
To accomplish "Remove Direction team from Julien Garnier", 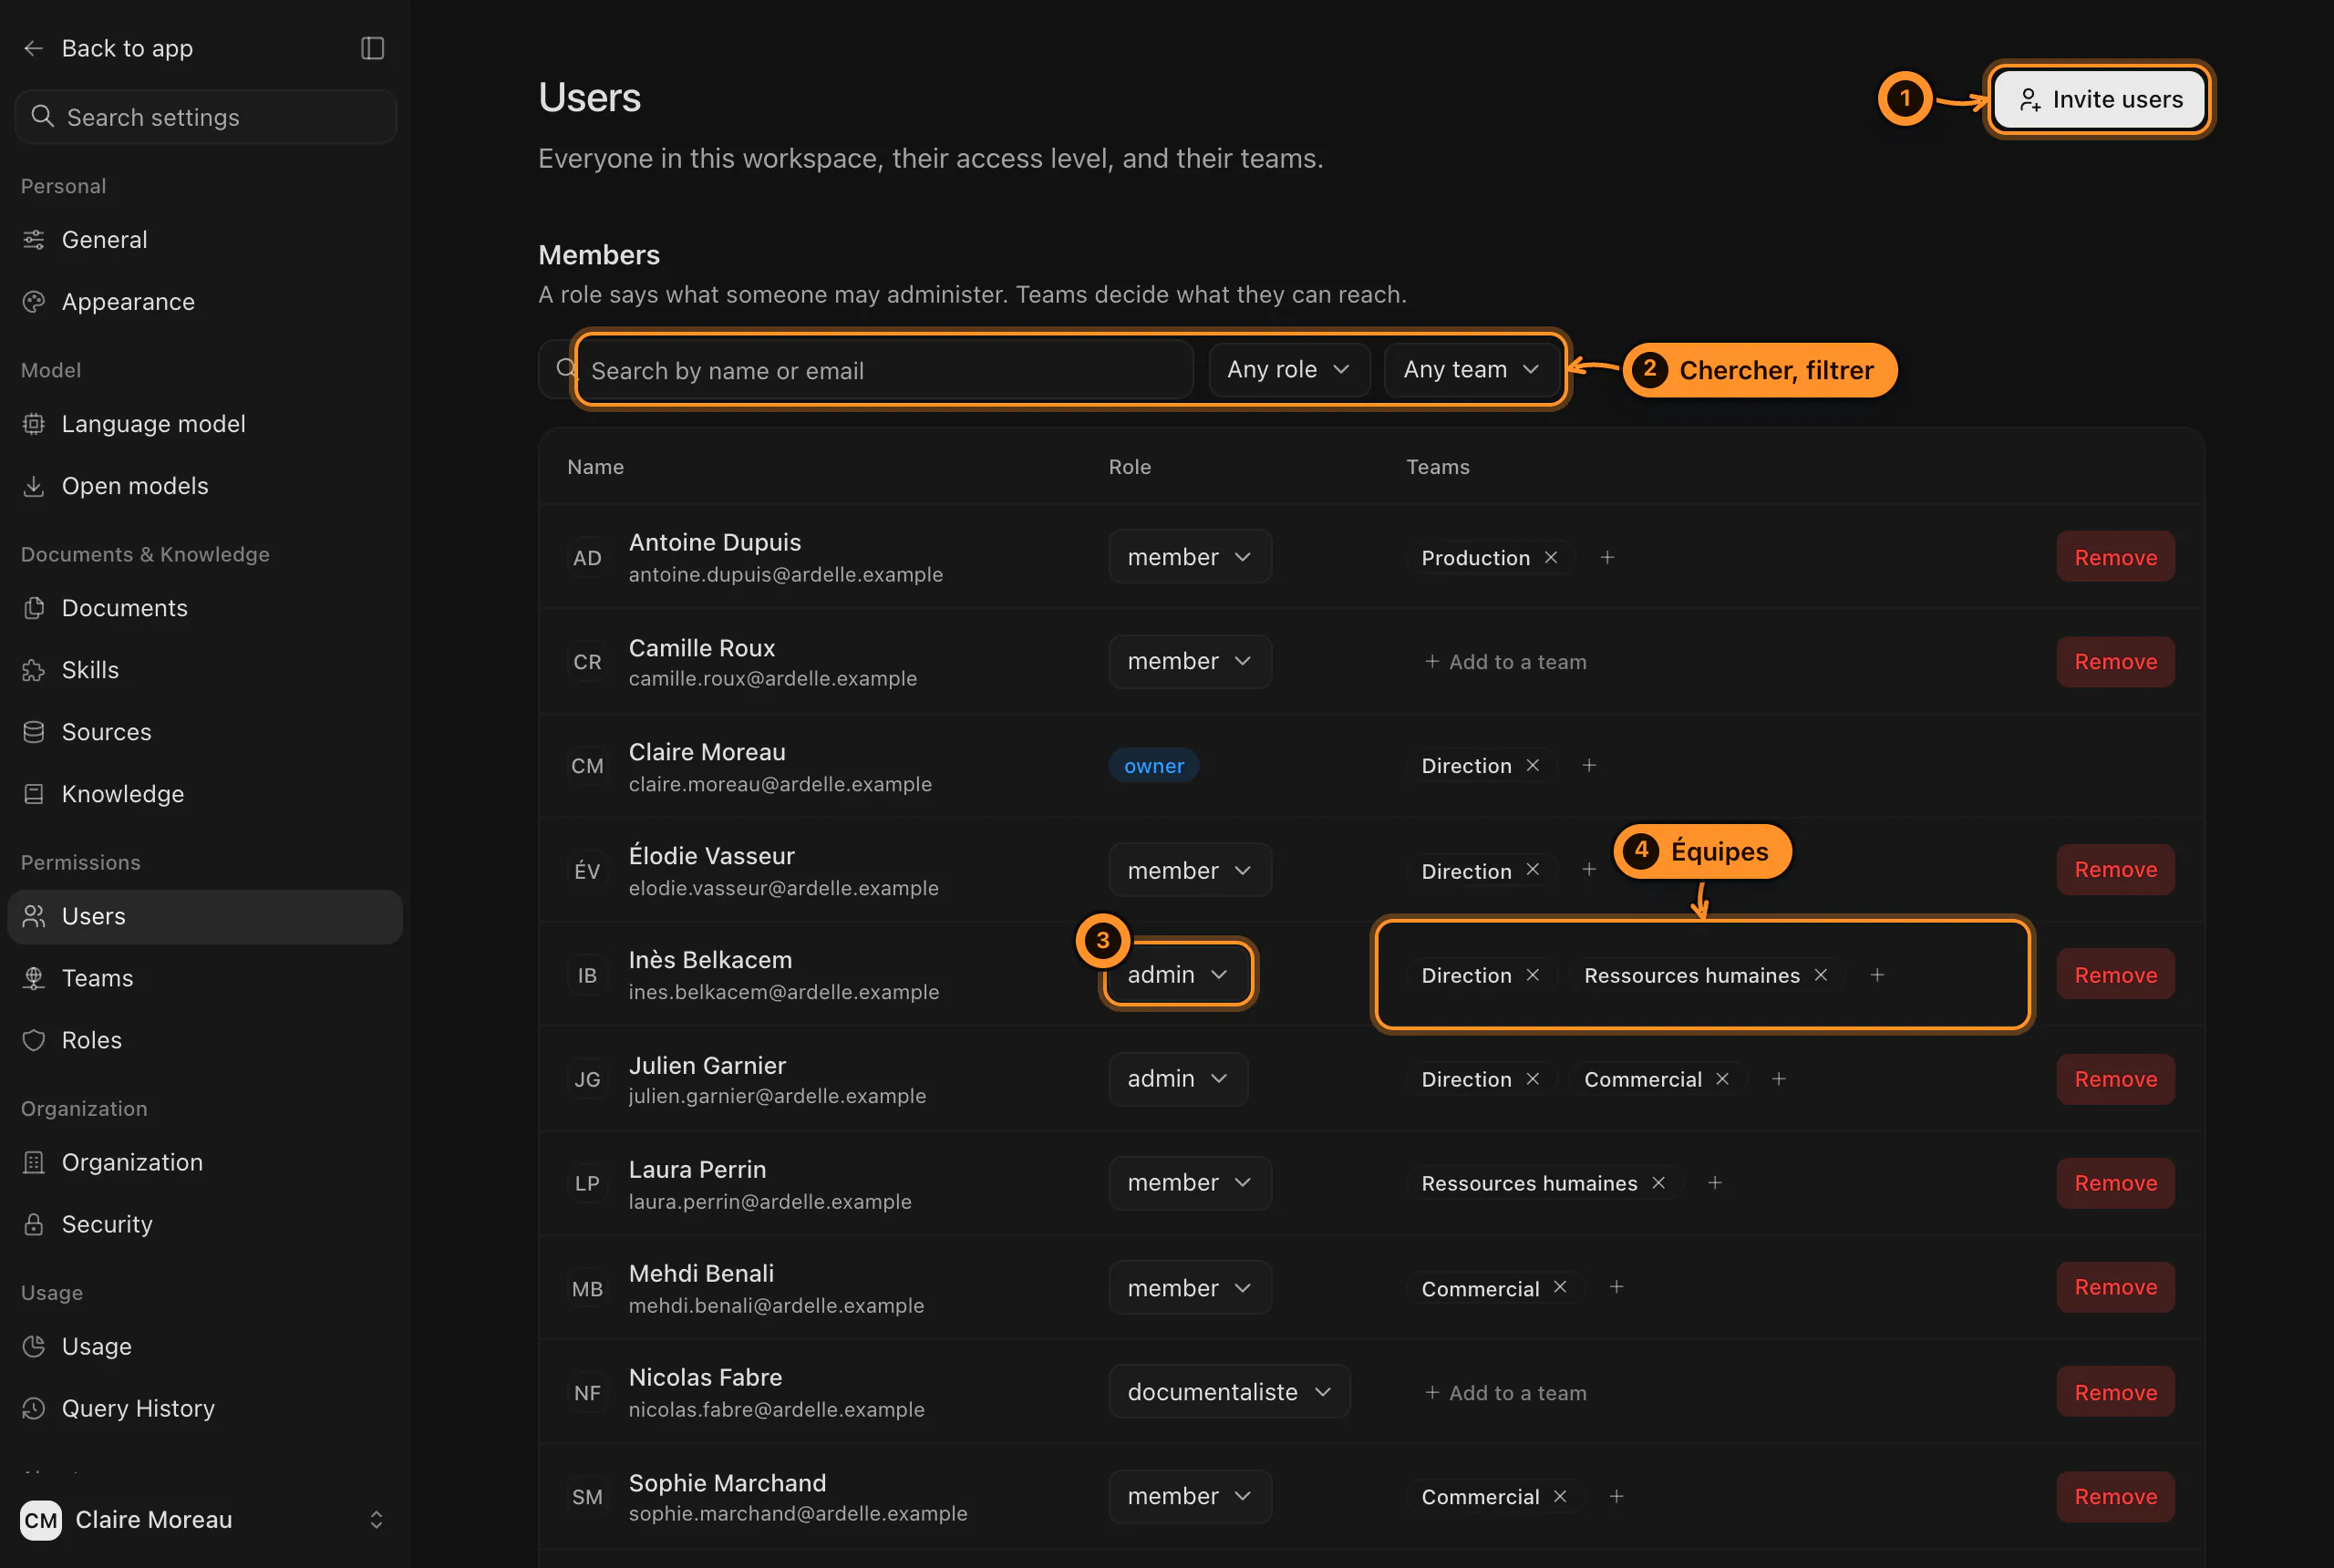I will tap(1532, 1079).
